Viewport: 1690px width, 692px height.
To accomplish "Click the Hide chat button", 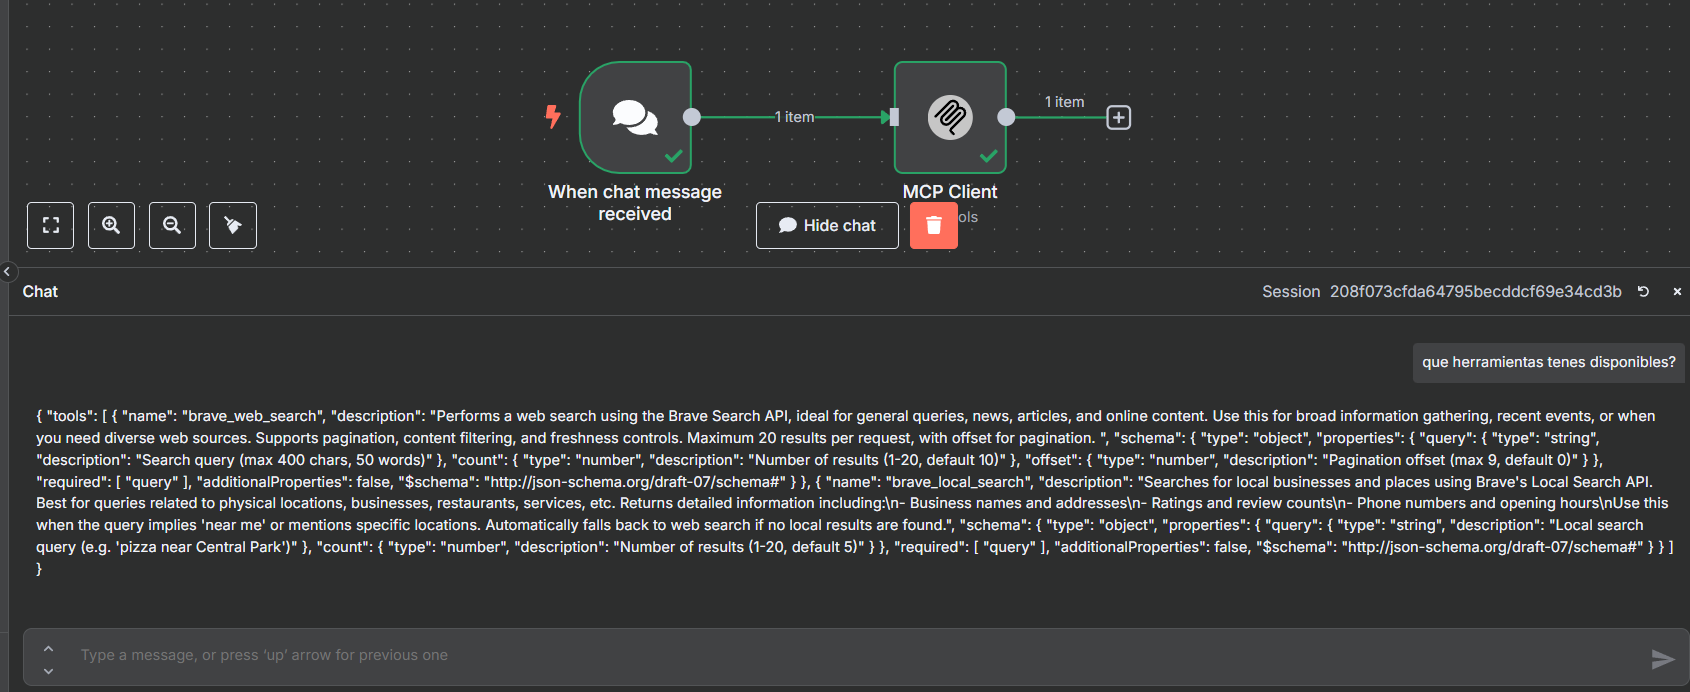I will pyautogui.click(x=827, y=225).
